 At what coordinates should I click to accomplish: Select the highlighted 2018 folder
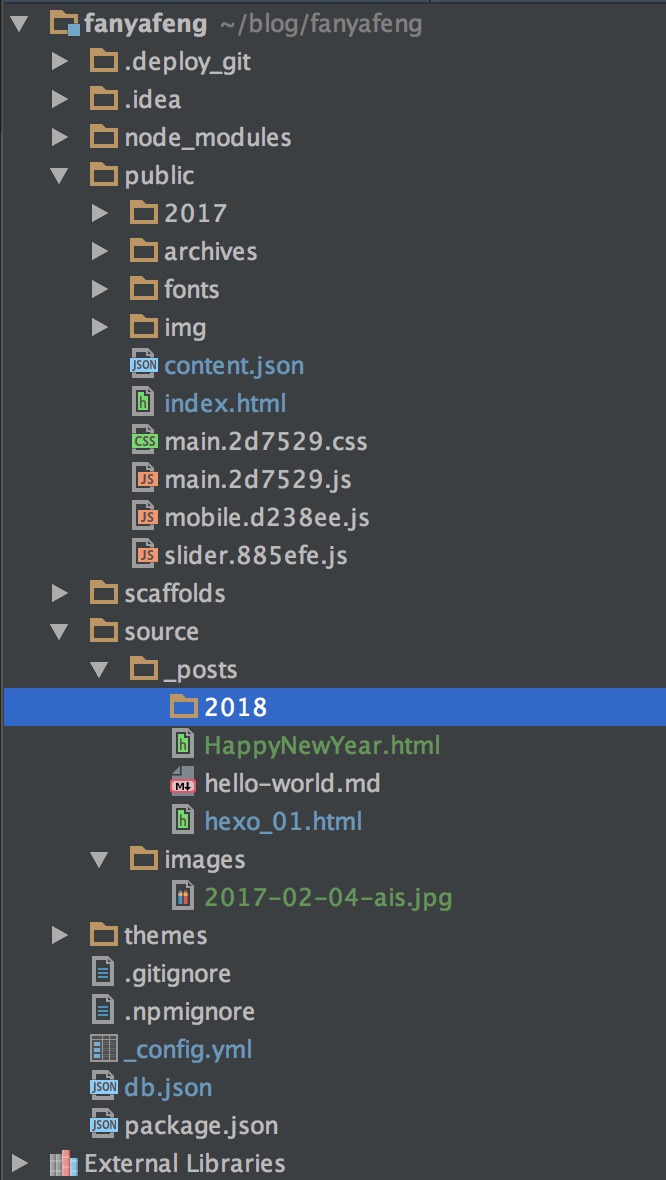click(x=236, y=707)
